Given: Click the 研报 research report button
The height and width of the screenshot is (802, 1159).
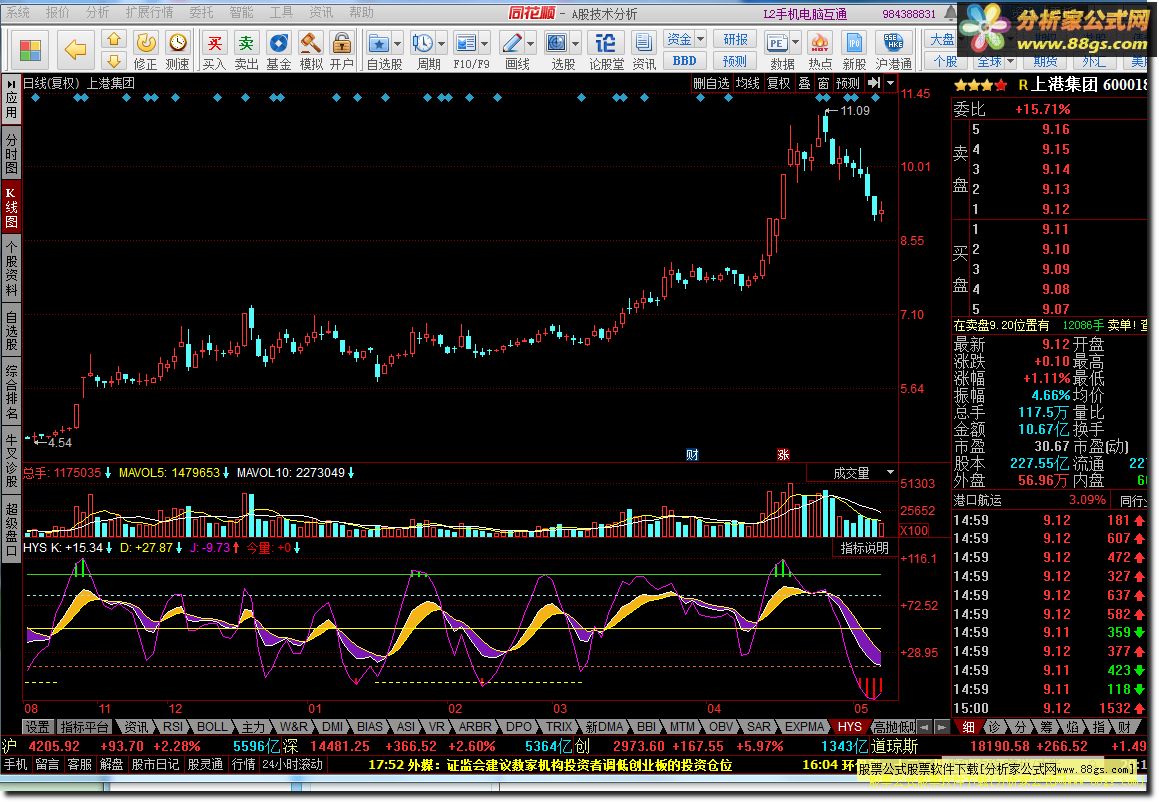Looking at the screenshot, I should tap(735, 38).
